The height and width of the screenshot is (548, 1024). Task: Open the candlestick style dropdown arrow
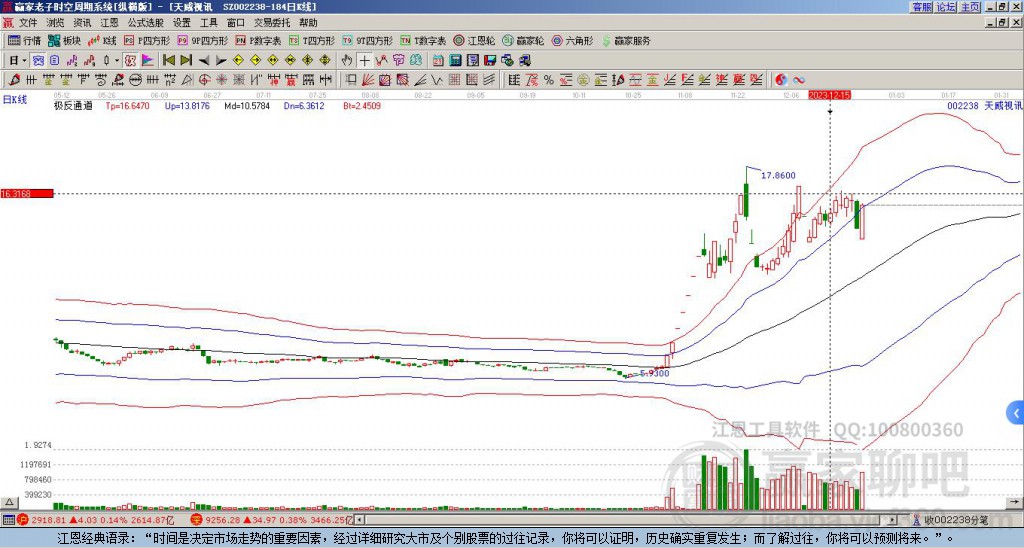[116, 60]
